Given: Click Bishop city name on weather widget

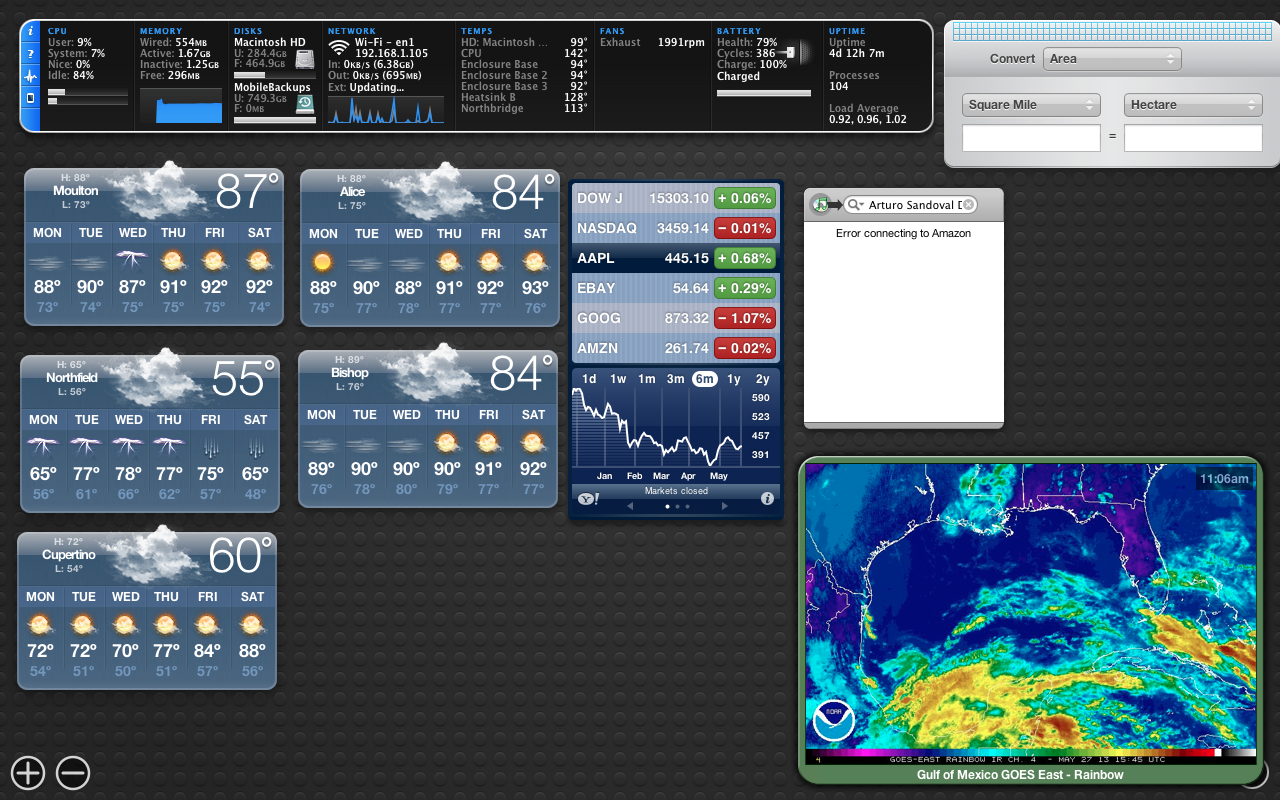Looking at the screenshot, I should pos(350,373).
